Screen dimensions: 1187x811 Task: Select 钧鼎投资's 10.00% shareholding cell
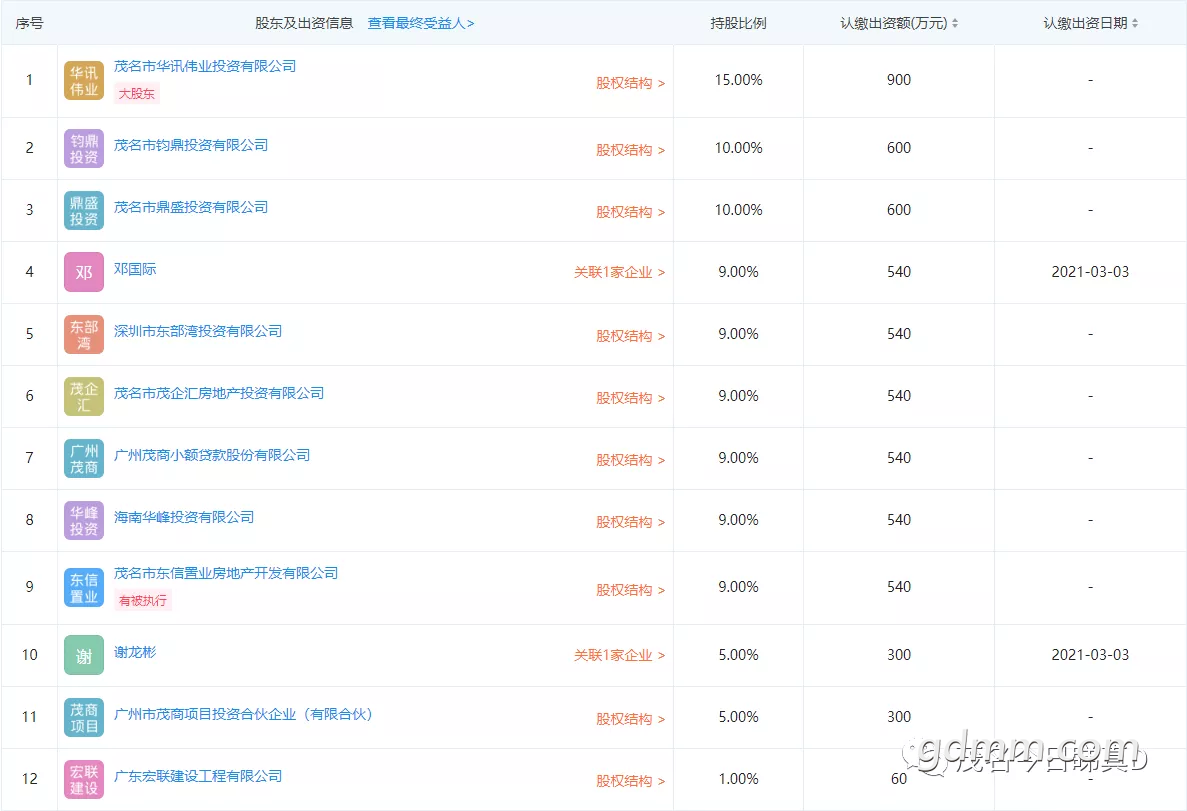738,148
